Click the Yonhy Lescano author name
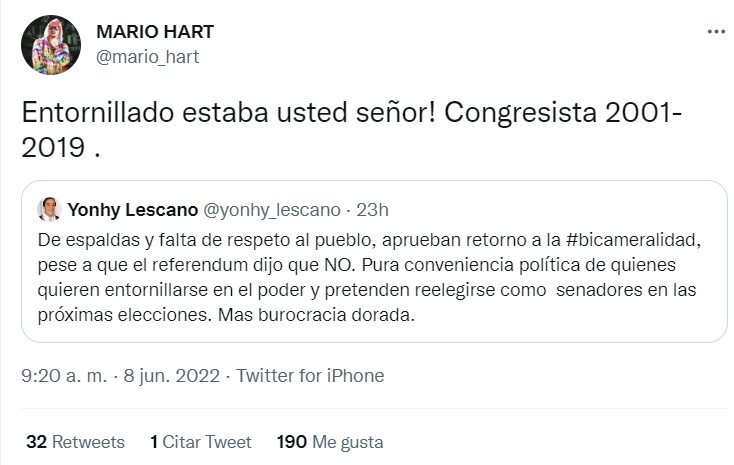The image size is (734, 465). pyautogui.click(x=132, y=209)
